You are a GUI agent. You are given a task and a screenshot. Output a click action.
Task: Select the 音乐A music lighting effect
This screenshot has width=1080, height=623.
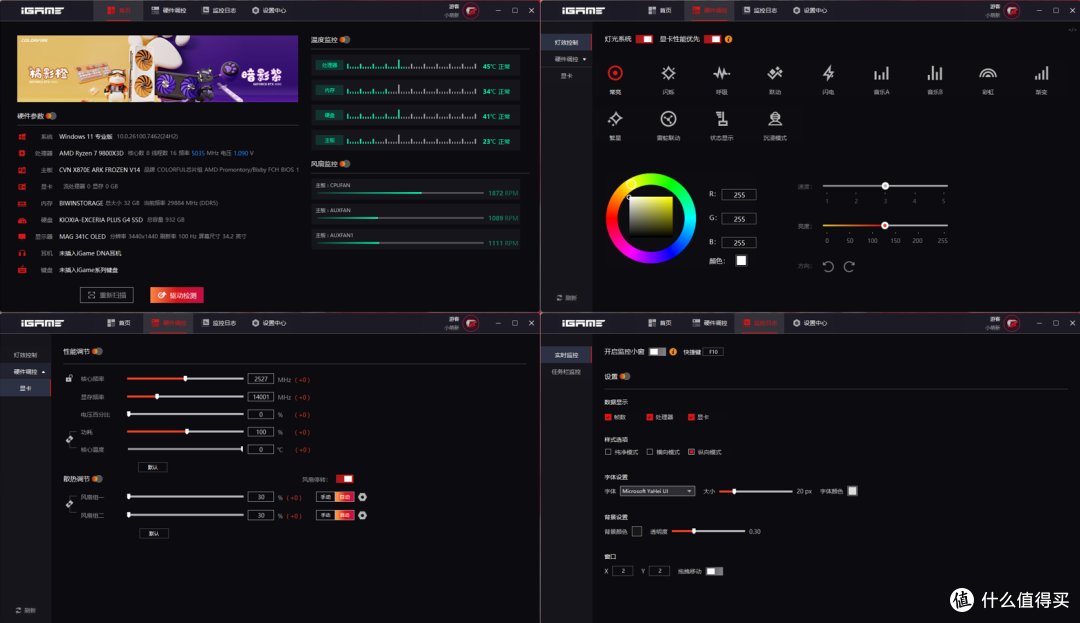point(881,73)
